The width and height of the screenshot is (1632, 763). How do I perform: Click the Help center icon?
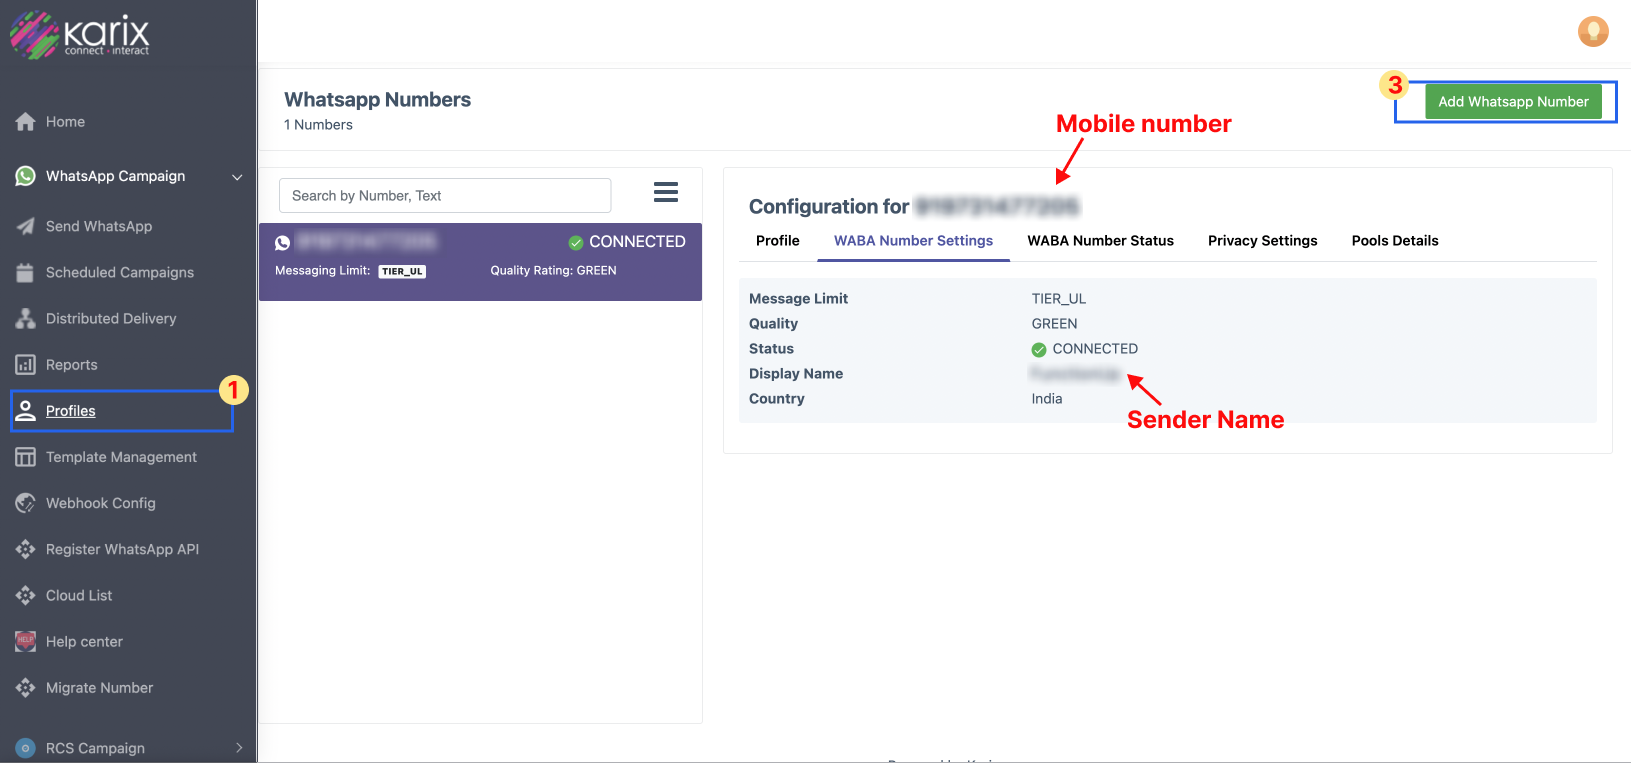pos(26,641)
